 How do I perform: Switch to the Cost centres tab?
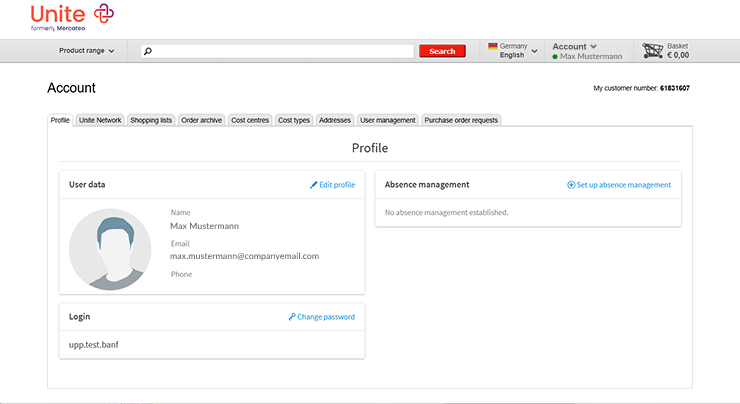coord(250,120)
